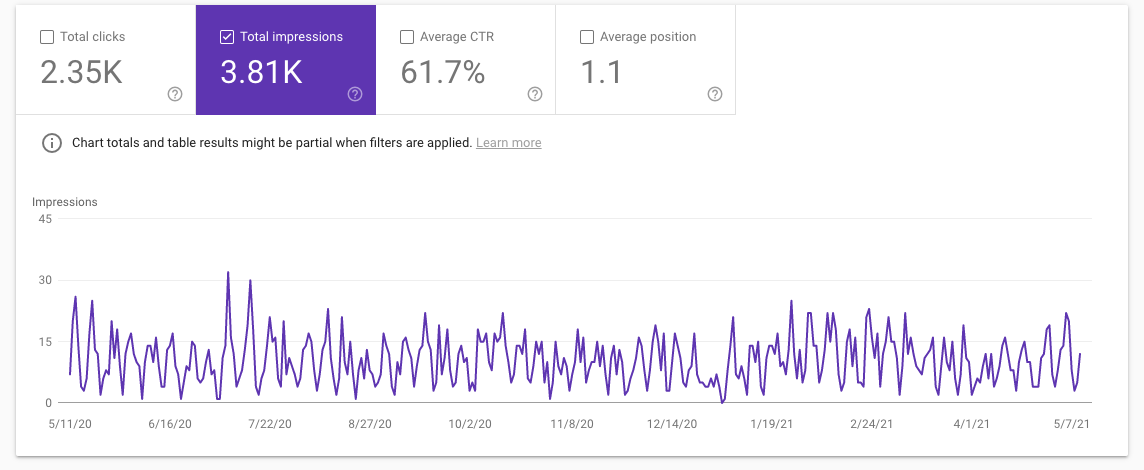This screenshot has height=470, width=1144.
Task: Click the 4/1/21 date label
Action: [x=972, y=423]
